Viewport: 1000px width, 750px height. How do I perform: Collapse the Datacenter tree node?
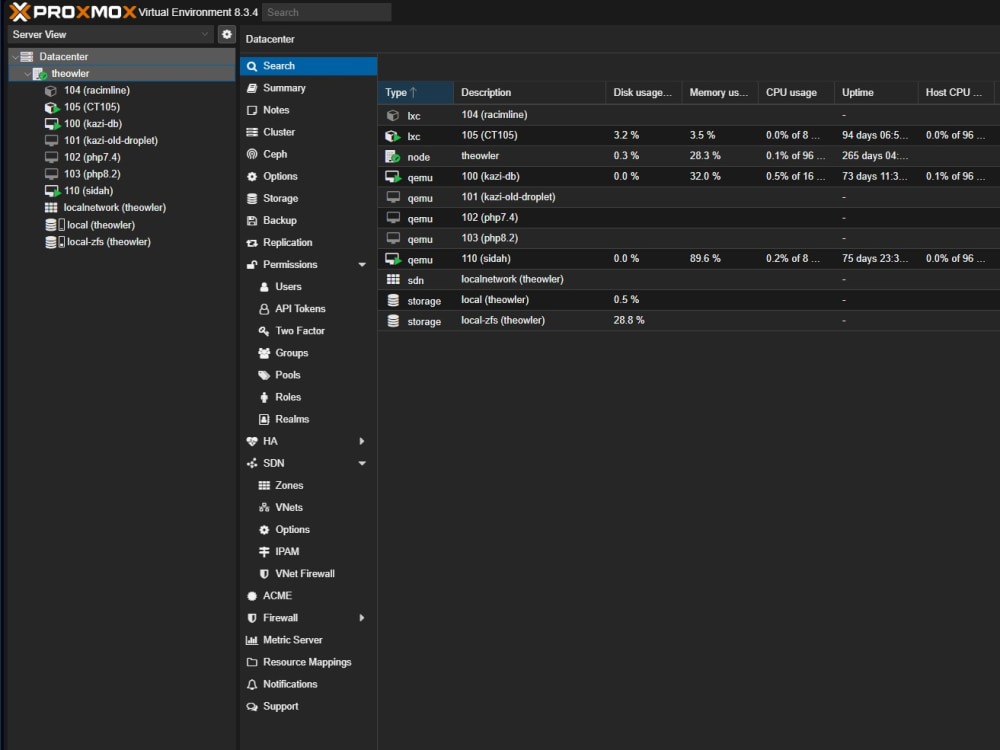(x=15, y=57)
